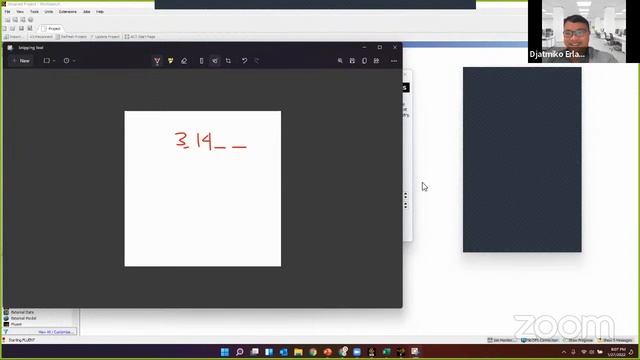Open the Units menu in Workbench

[x=49, y=12]
